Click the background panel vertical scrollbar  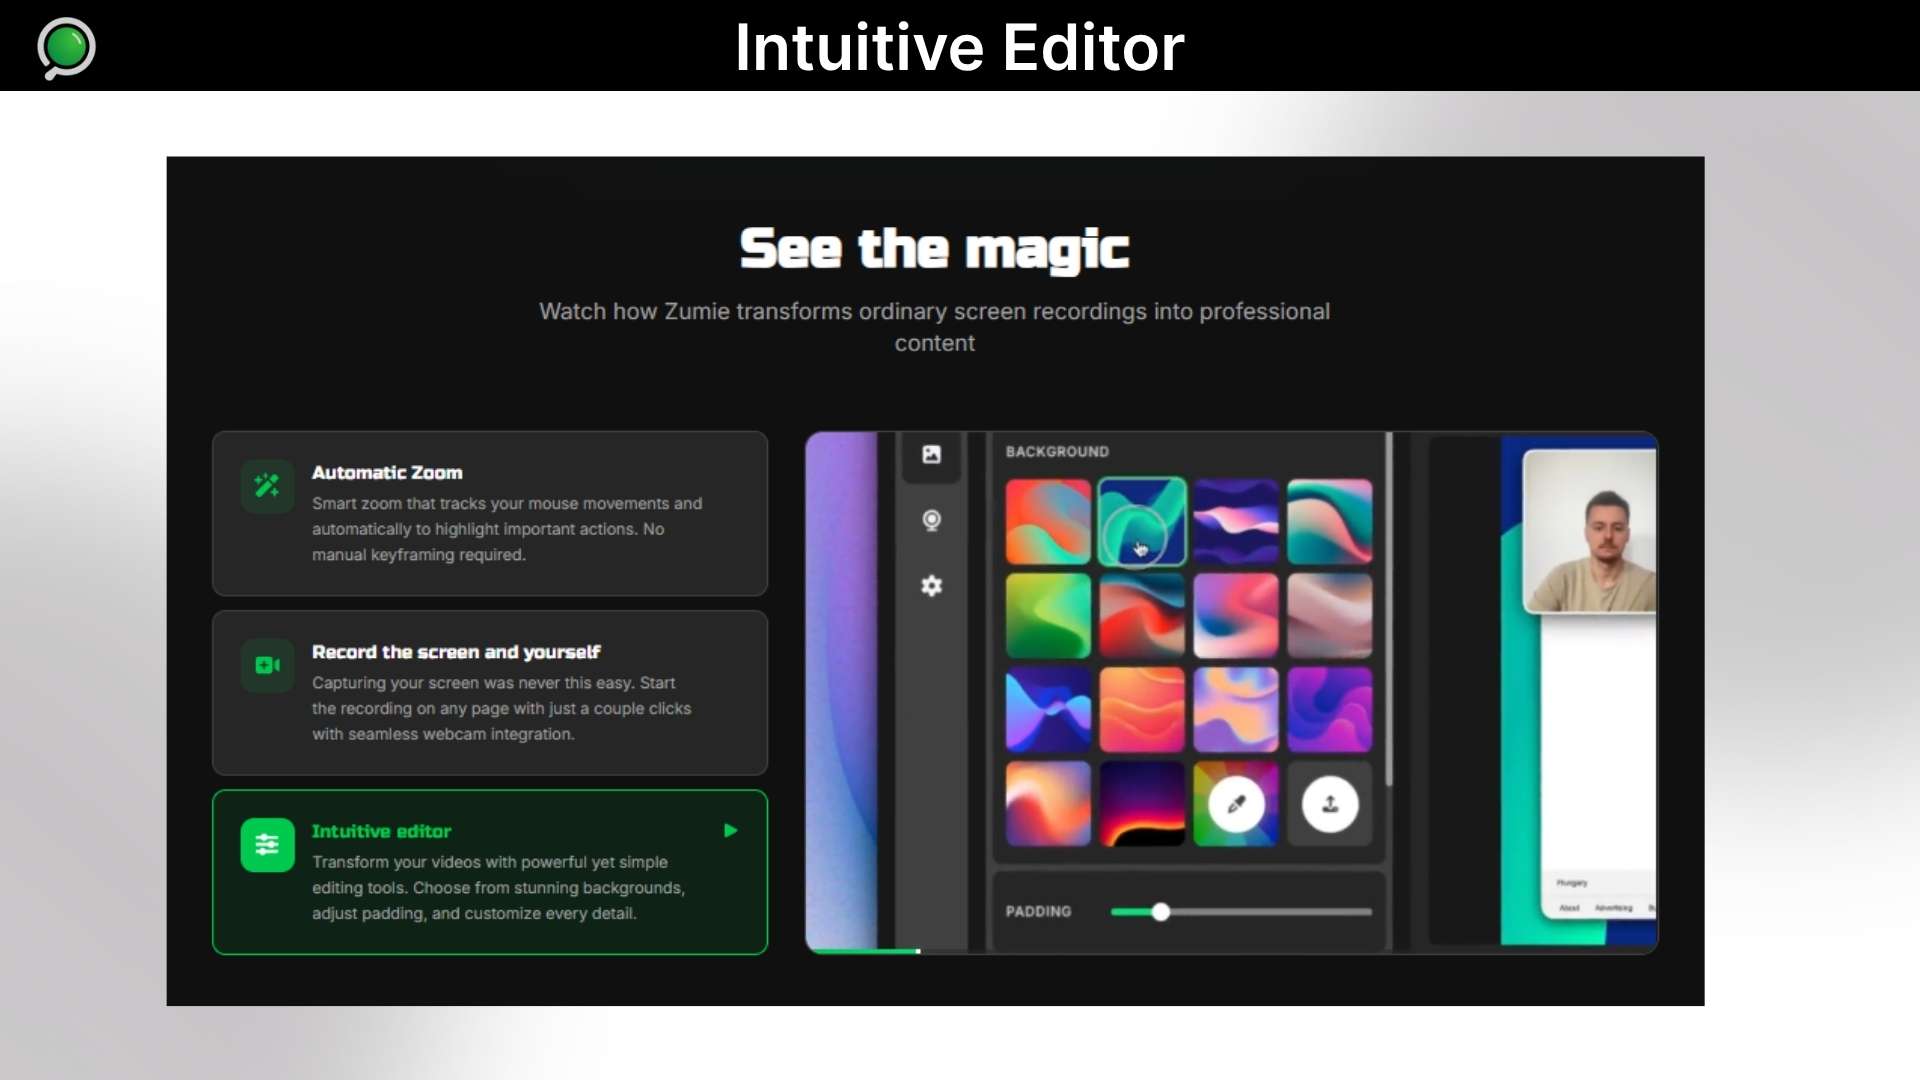pyautogui.click(x=1388, y=610)
